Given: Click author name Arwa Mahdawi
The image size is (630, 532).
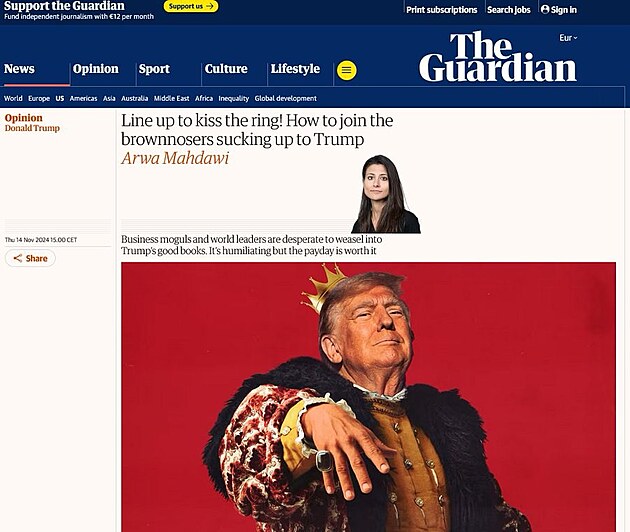Looking at the screenshot, I should click(x=175, y=158).
